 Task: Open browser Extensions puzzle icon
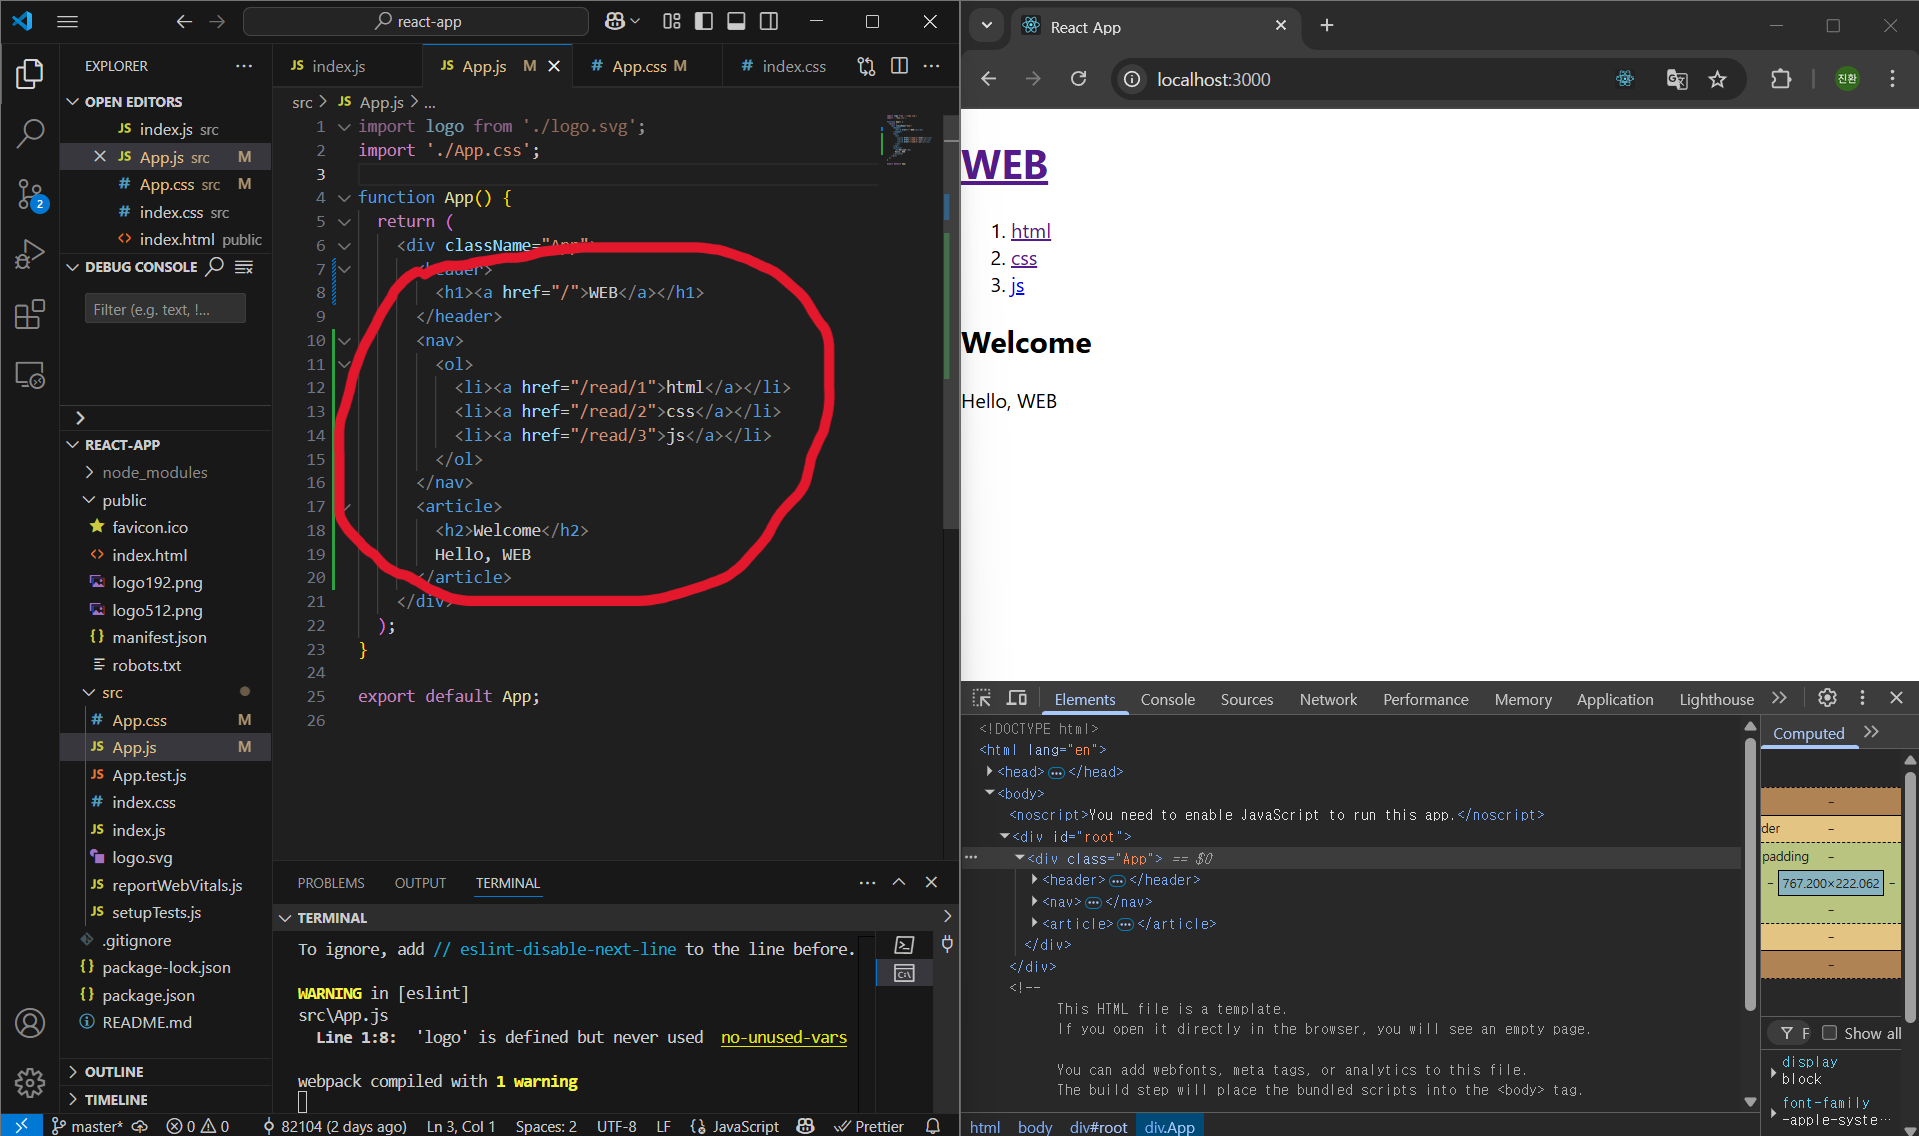1781,79
